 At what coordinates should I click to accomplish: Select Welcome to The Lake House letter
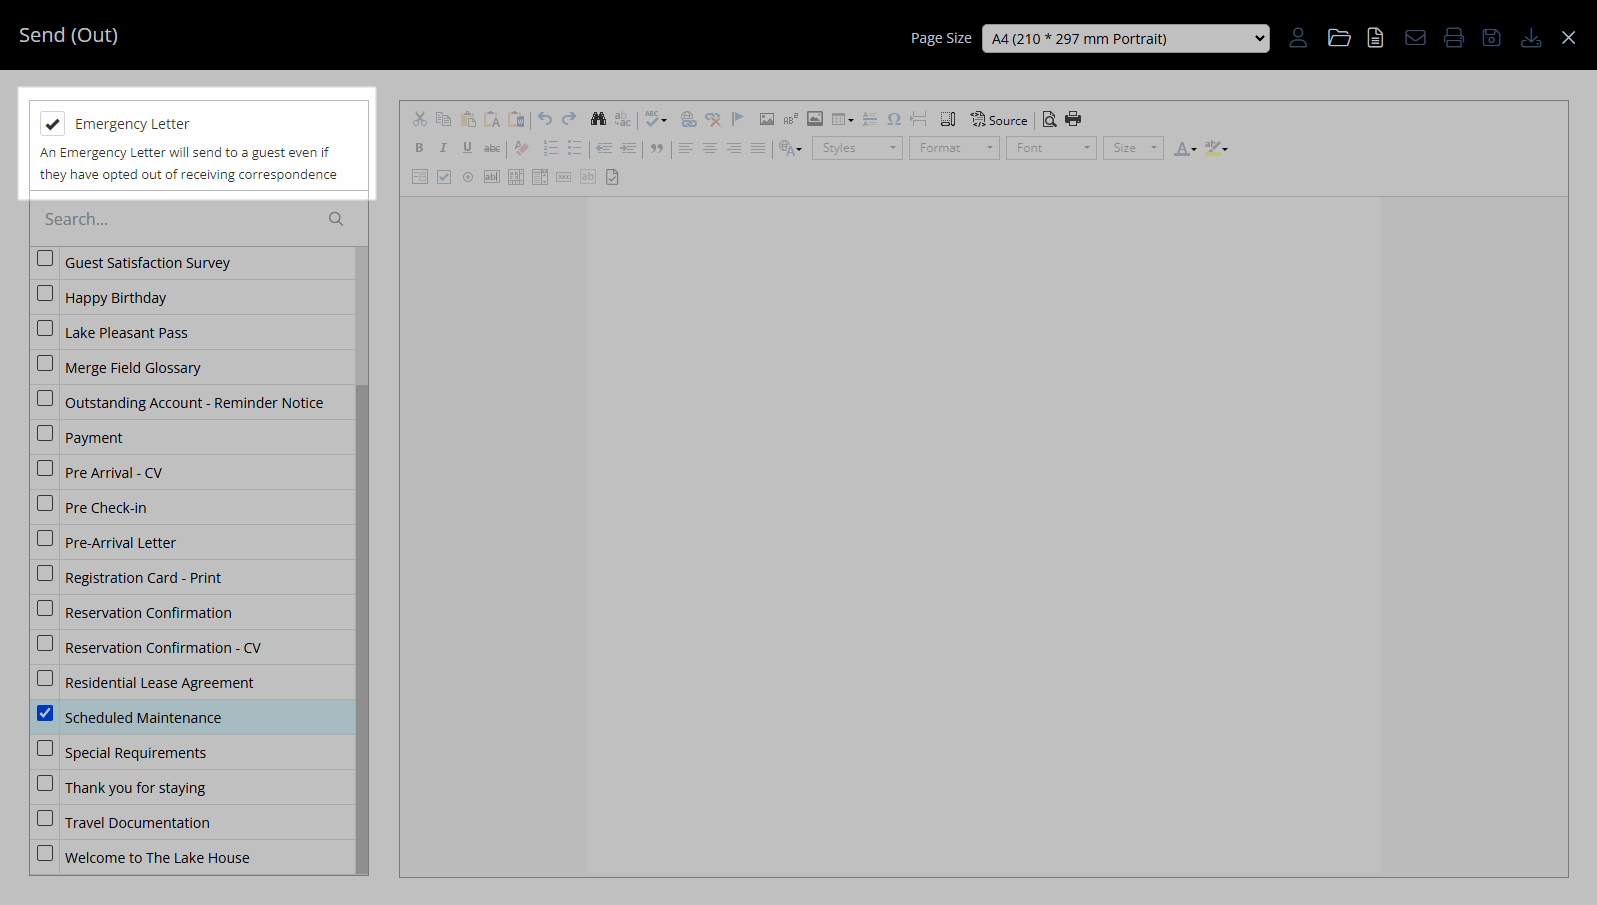[x=157, y=858]
